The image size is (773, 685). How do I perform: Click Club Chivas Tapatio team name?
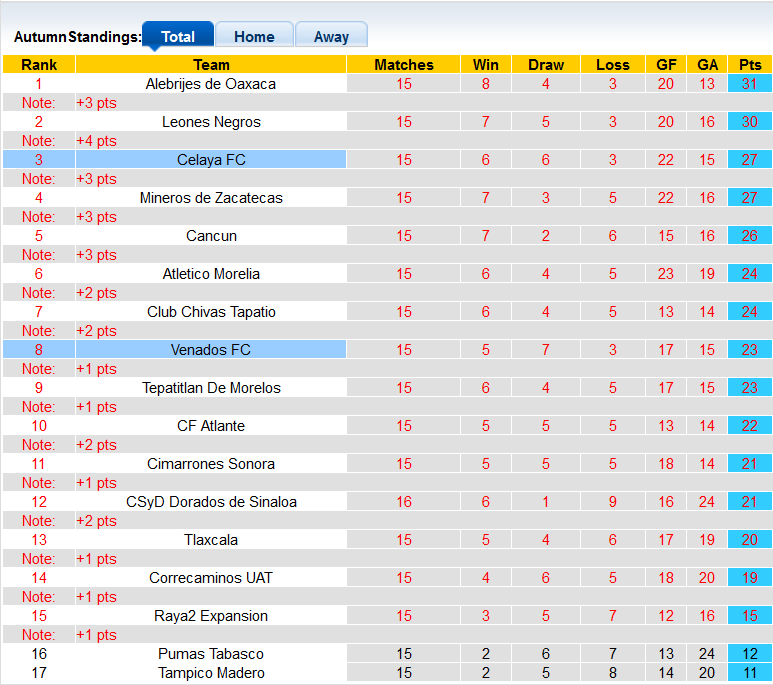(x=211, y=312)
